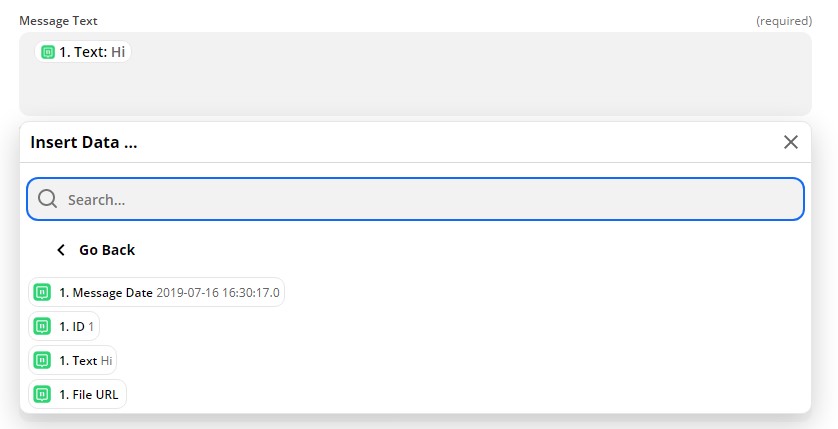Focus the Search input box
838x429 pixels.
[415, 199]
